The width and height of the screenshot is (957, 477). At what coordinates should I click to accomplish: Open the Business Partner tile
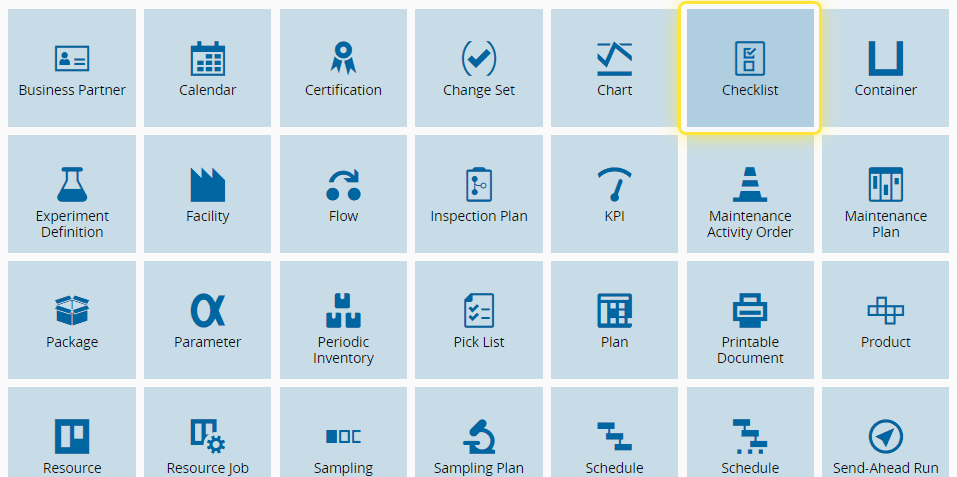click(x=72, y=68)
